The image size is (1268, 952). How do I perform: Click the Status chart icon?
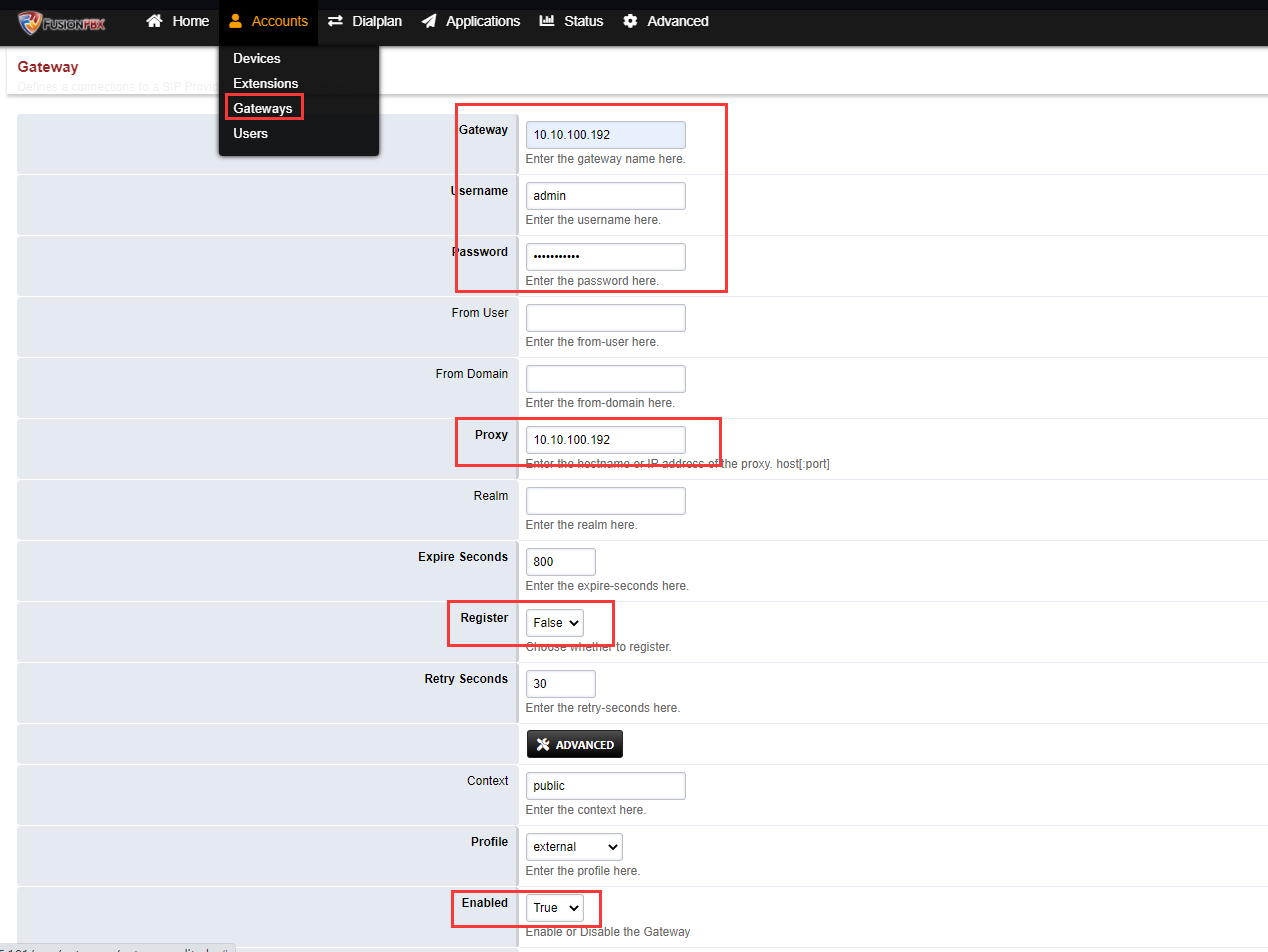547,21
